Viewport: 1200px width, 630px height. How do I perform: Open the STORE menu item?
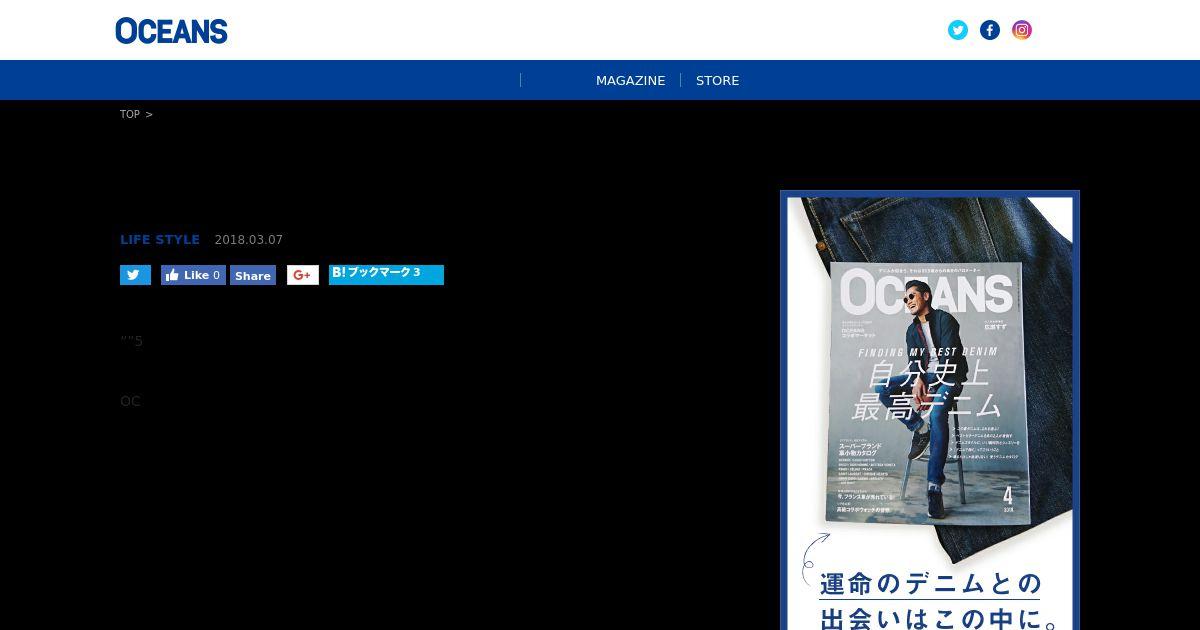(718, 80)
